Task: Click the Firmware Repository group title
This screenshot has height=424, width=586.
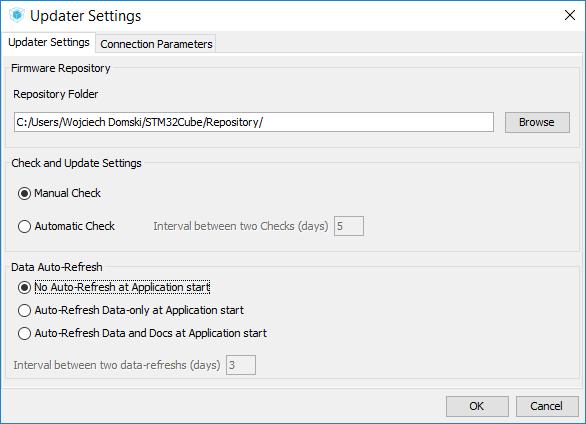Action: pos(61,68)
